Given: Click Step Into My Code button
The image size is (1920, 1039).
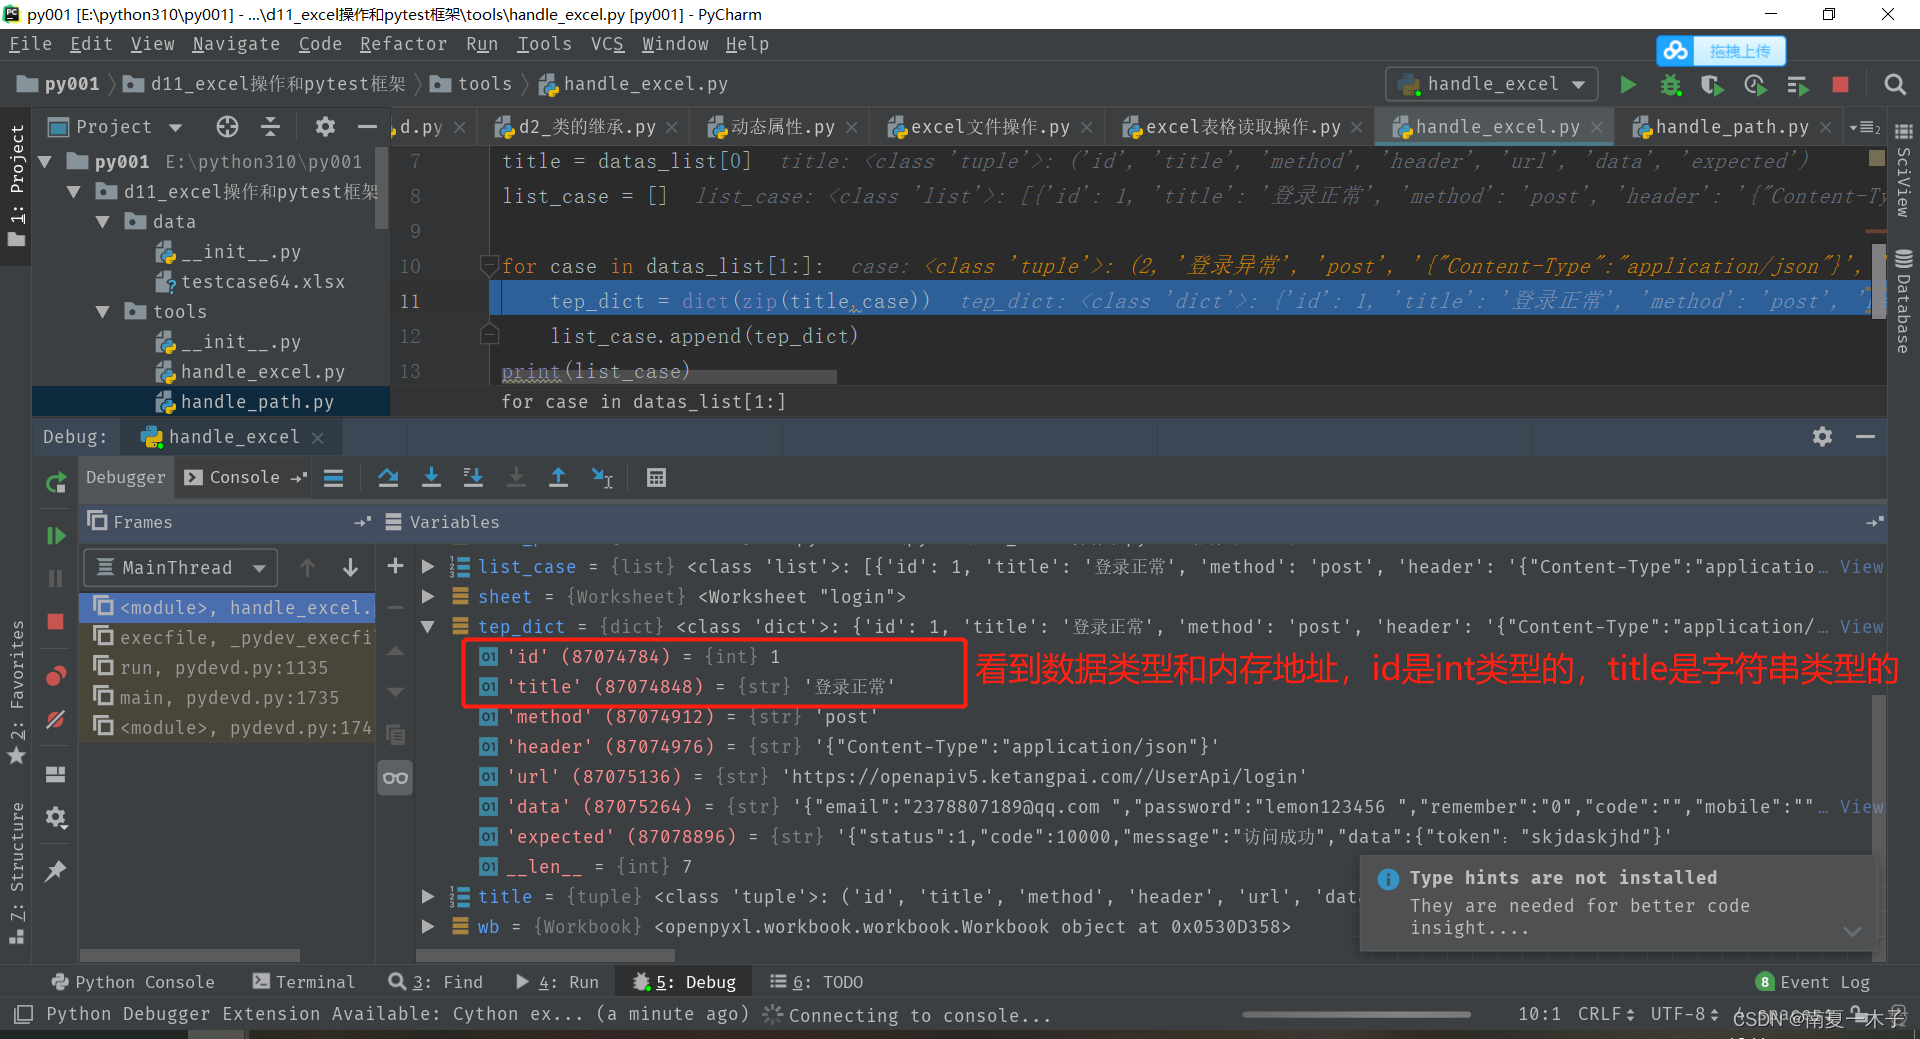Looking at the screenshot, I should pos(474,478).
